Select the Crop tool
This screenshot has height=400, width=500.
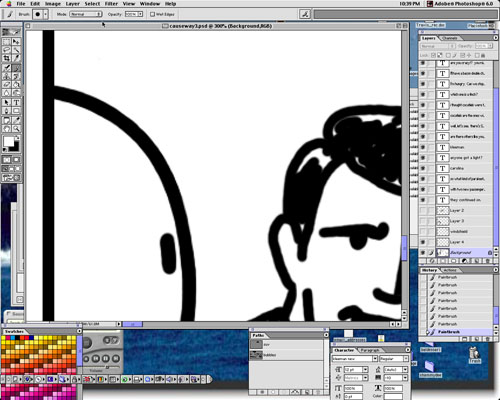click(x=7, y=58)
